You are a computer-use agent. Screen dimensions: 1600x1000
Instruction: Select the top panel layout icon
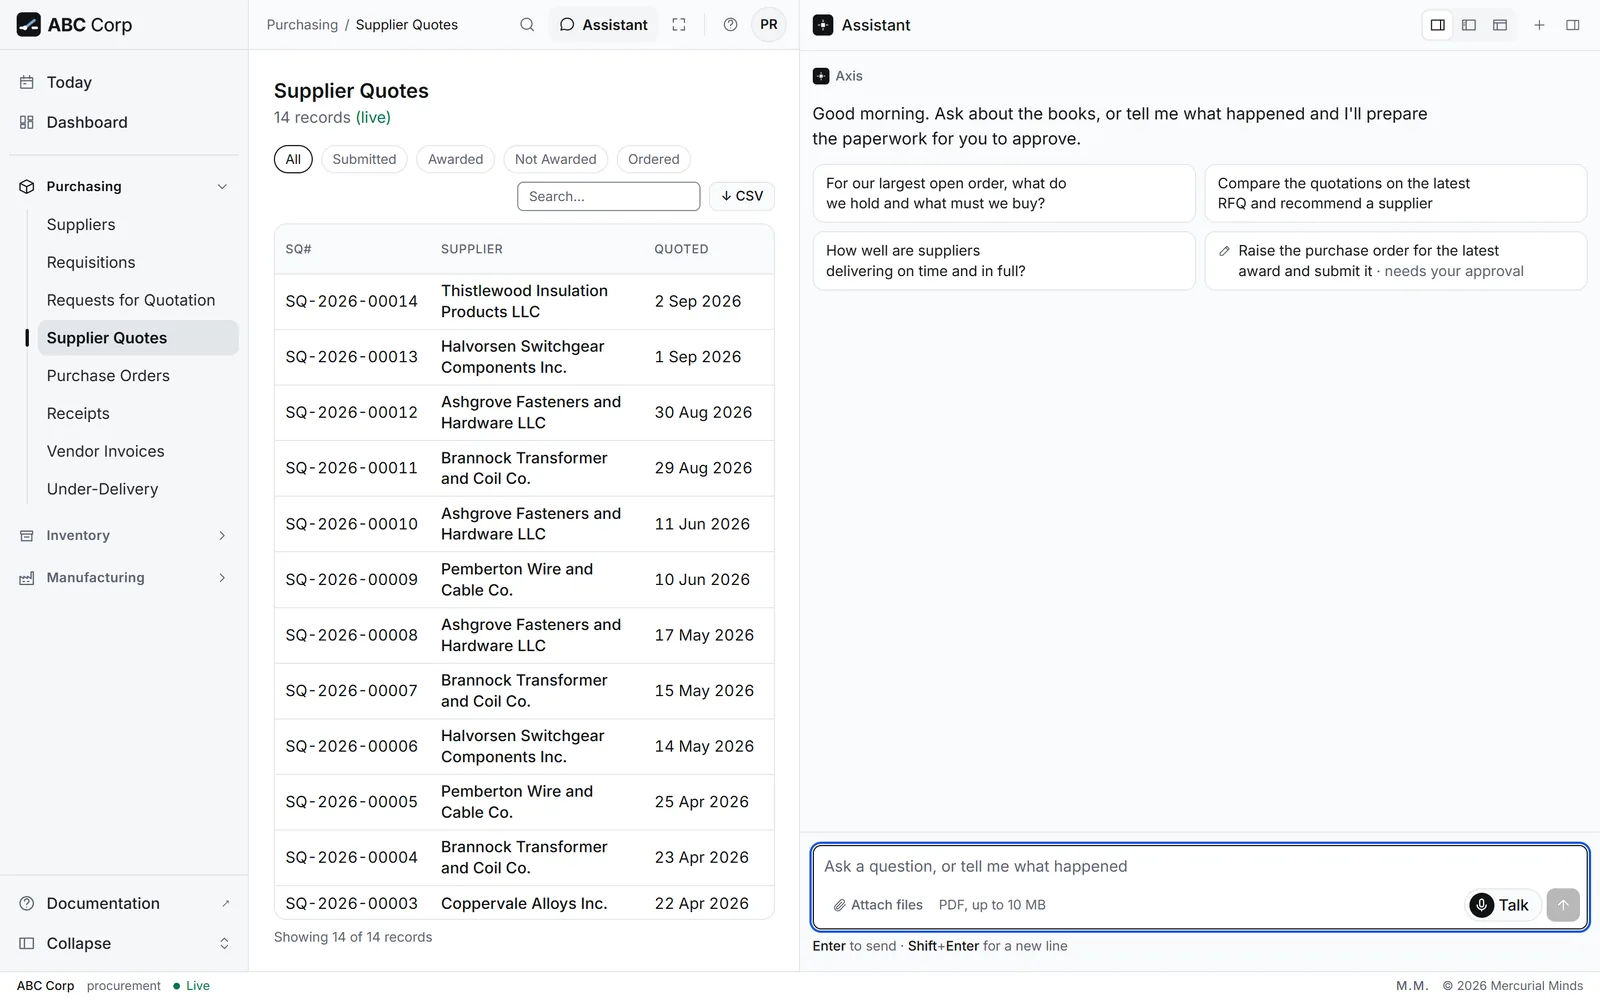[x=1500, y=25]
